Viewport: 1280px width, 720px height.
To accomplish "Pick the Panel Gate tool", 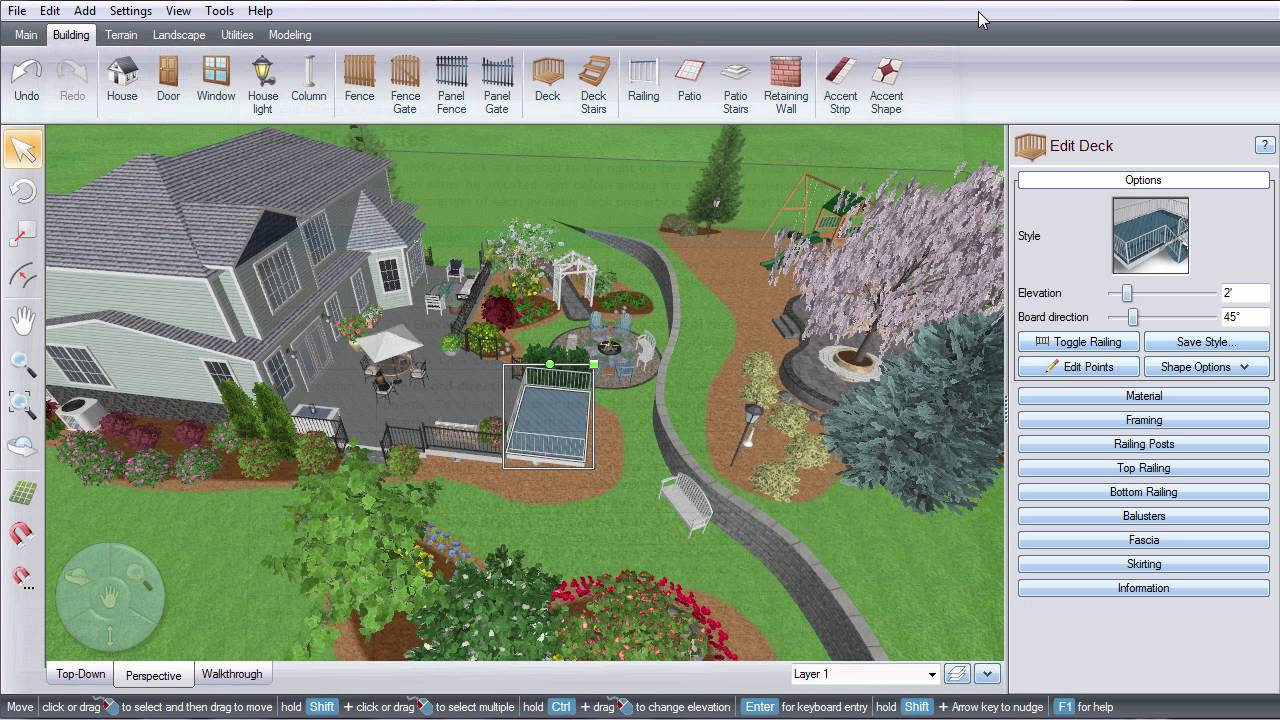I will [497, 85].
